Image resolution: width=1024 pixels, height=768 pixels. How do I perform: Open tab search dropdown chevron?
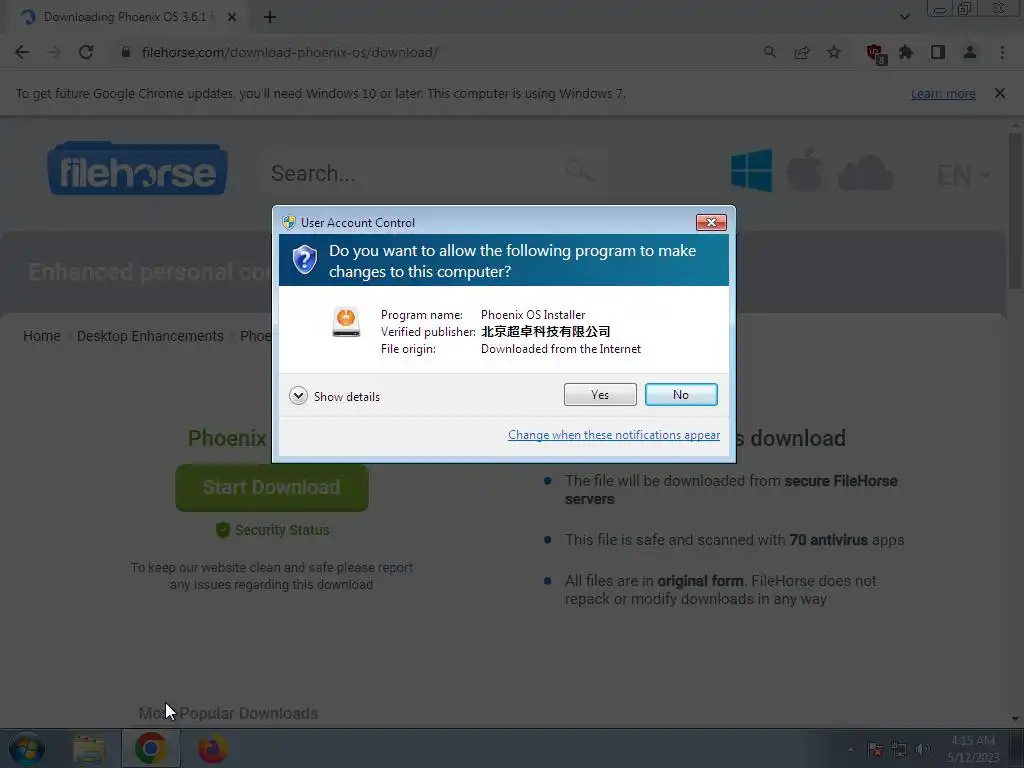click(904, 17)
